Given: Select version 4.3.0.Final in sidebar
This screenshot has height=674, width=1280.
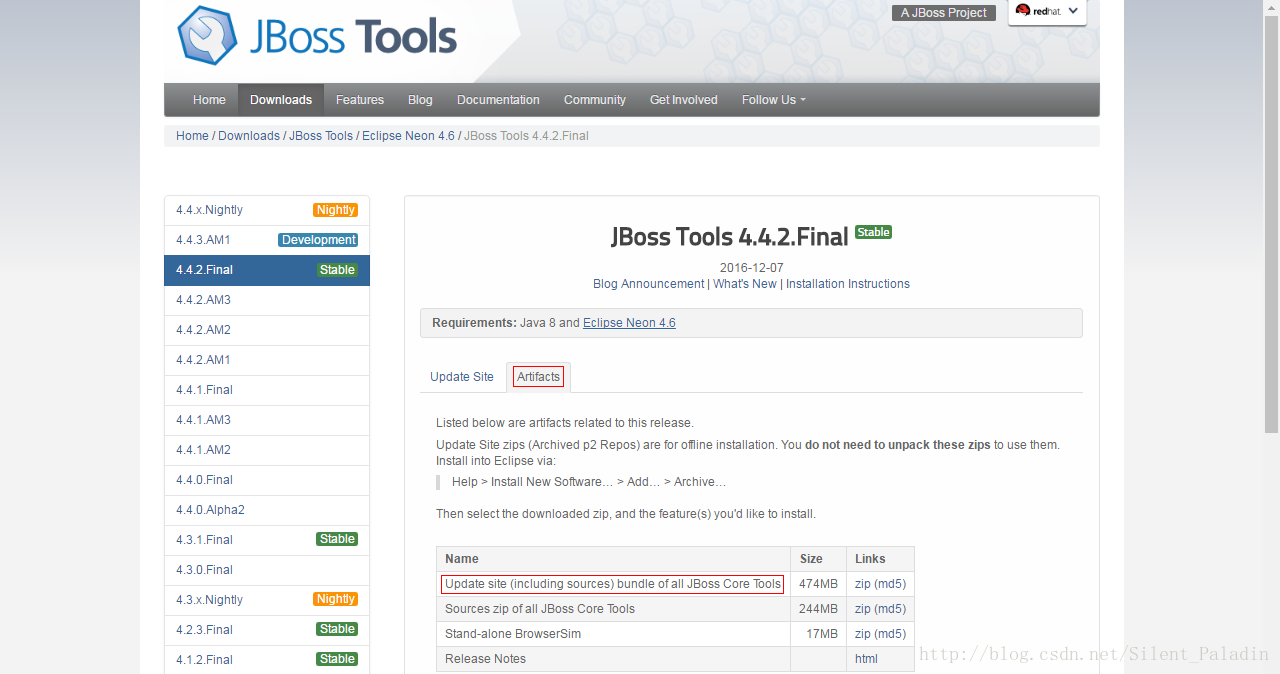Looking at the screenshot, I should [267, 570].
